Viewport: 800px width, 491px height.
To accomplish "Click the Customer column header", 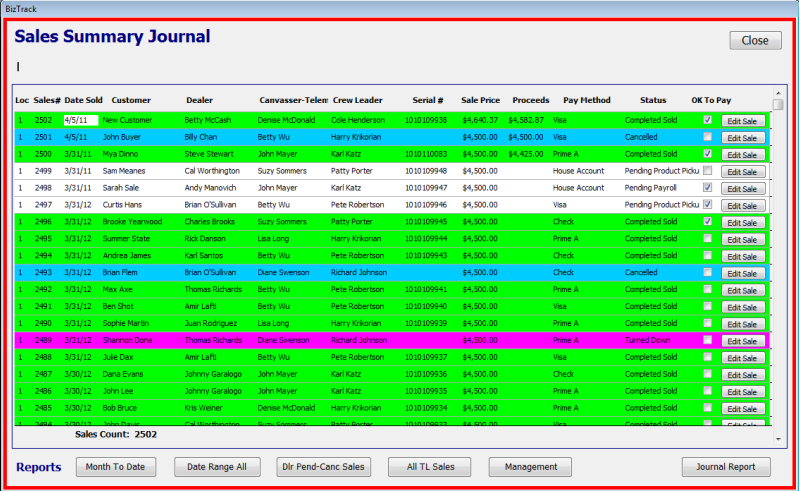I will 131,100.
